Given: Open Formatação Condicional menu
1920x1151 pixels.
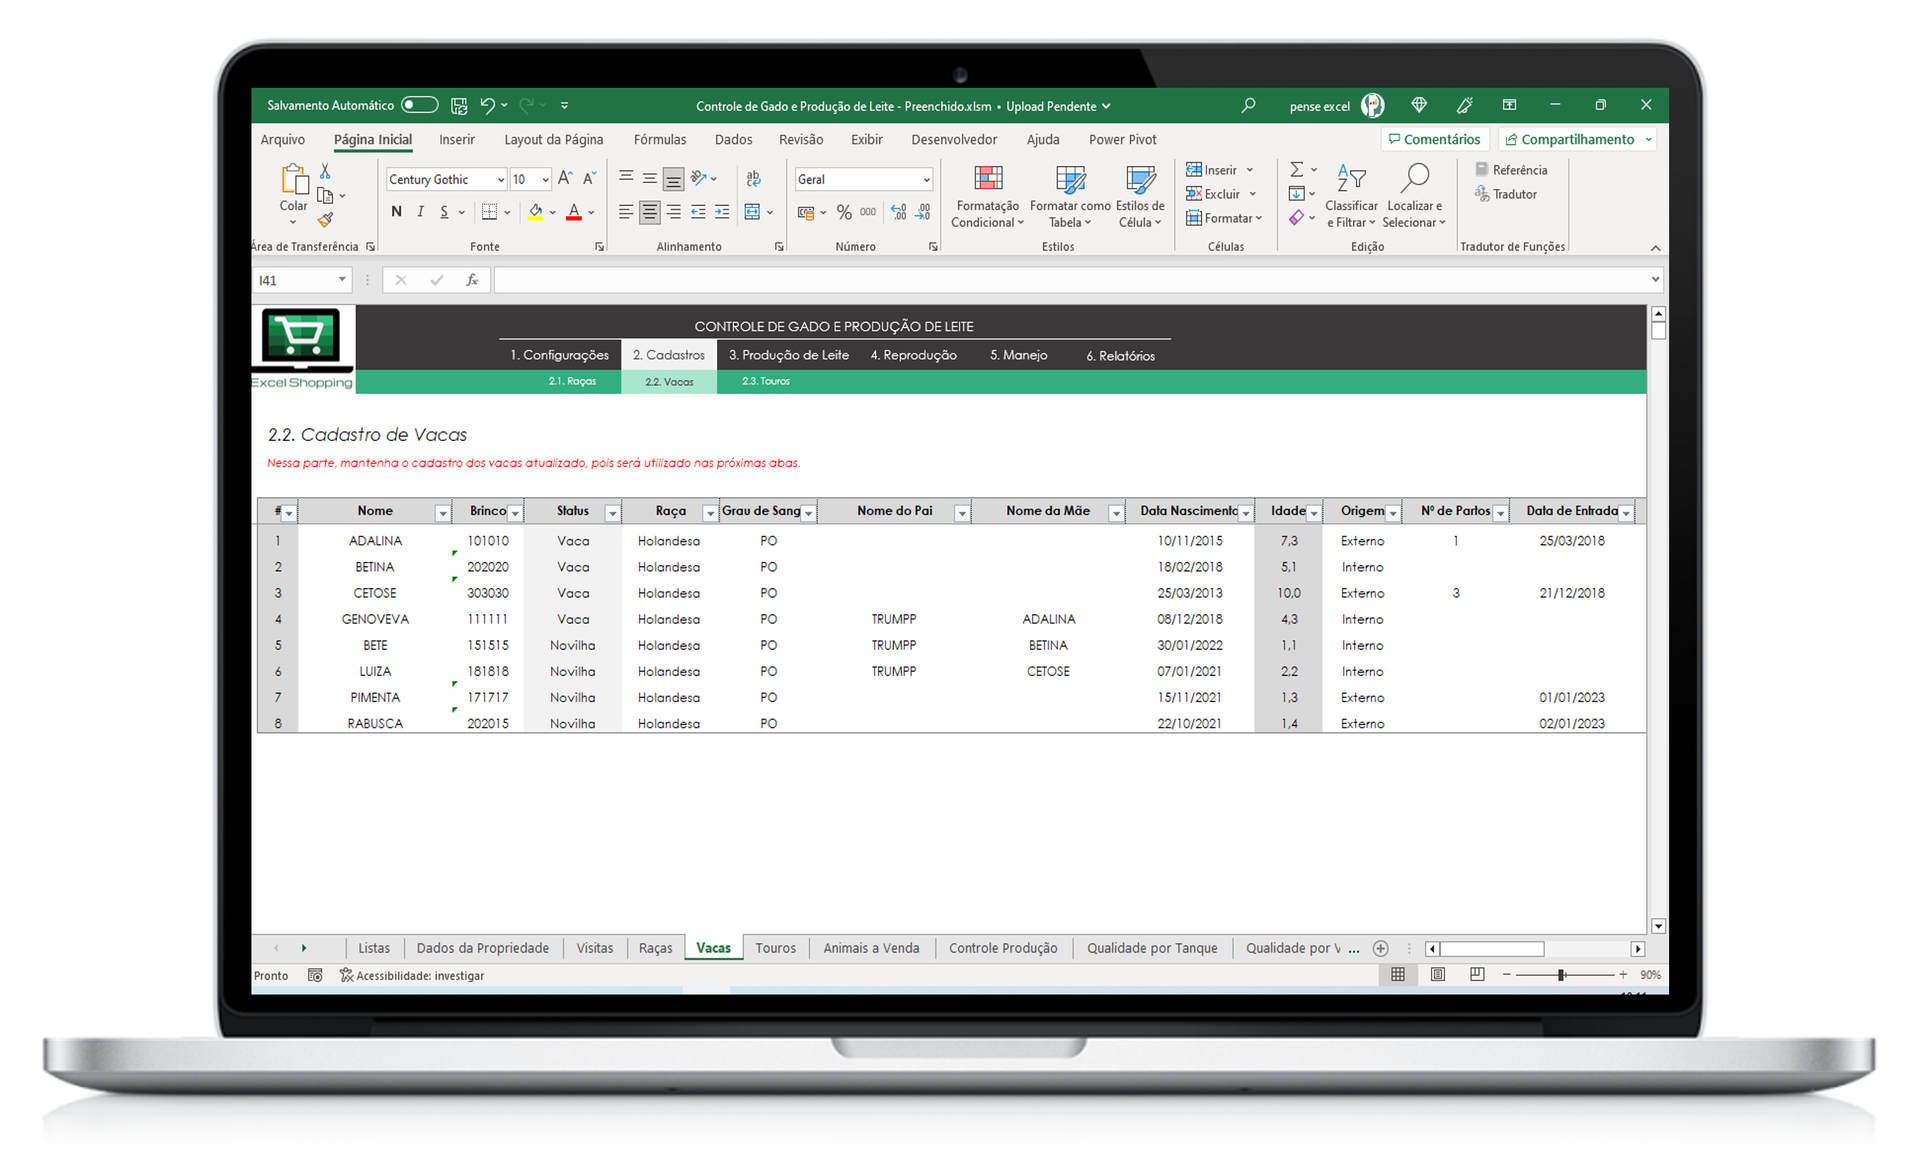Looking at the screenshot, I should click(x=987, y=197).
